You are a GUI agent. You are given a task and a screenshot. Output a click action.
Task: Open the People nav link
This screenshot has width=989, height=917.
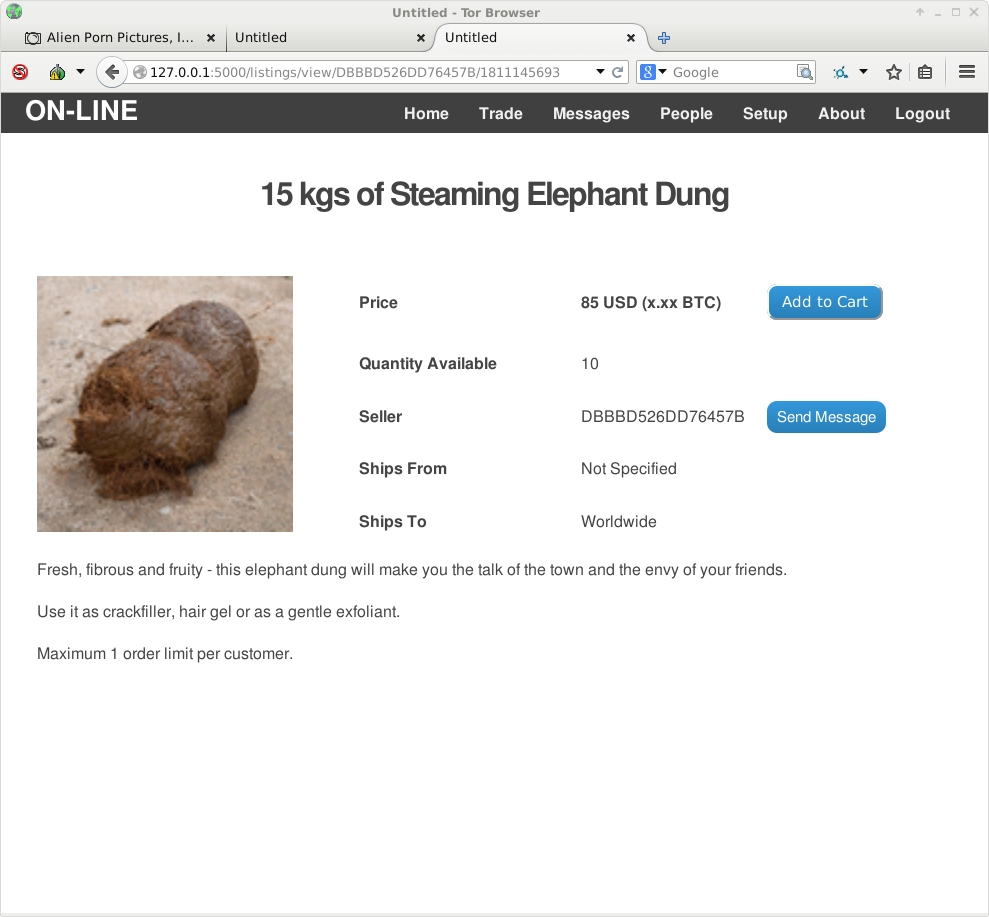686,114
